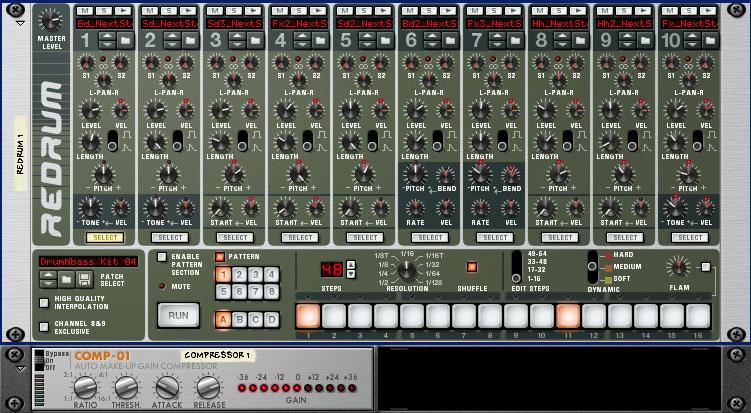Mute drum channel 5 with M button
Image resolution: width=751 pixels, height=413 pixels.
tap(345, 11)
